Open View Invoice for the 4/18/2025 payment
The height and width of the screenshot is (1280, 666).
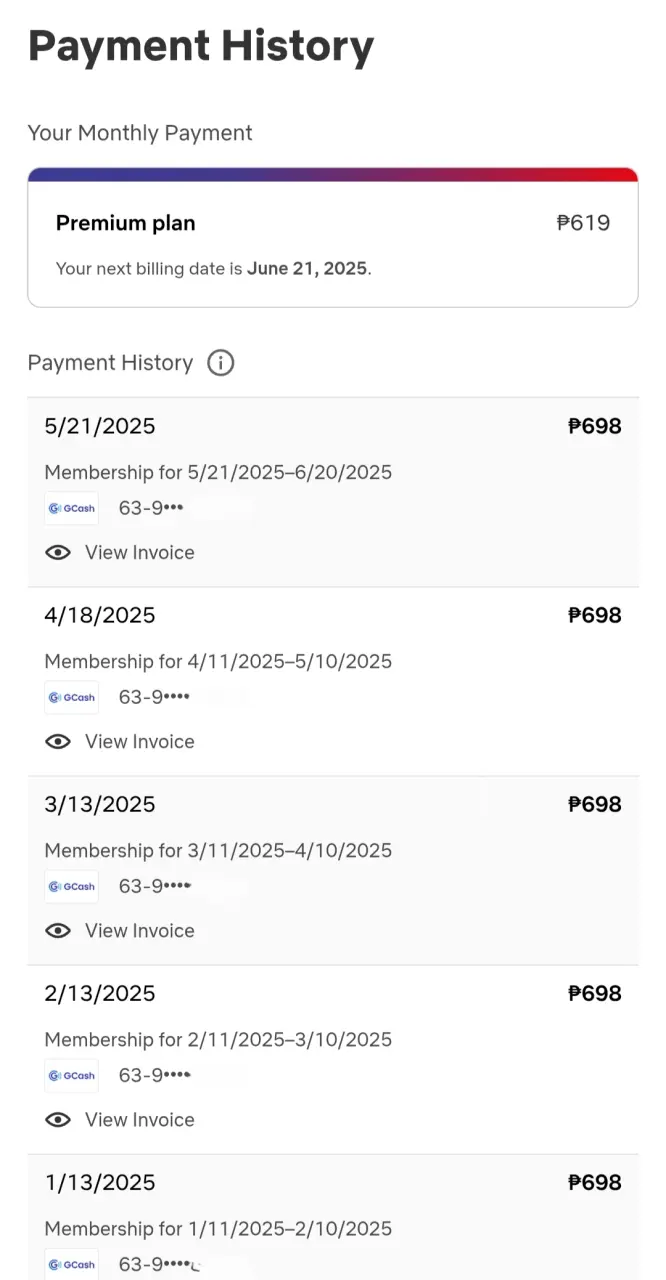click(140, 741)
